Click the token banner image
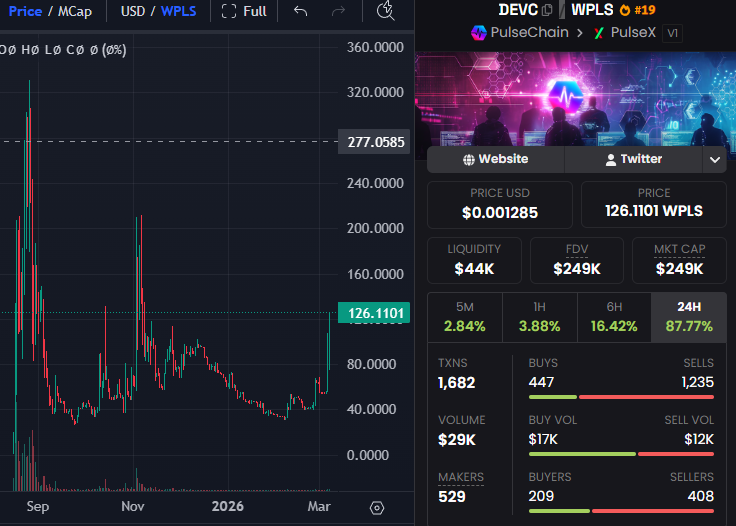Image resolution: width=736 pixels, height=526 pixels. point(575,99)
